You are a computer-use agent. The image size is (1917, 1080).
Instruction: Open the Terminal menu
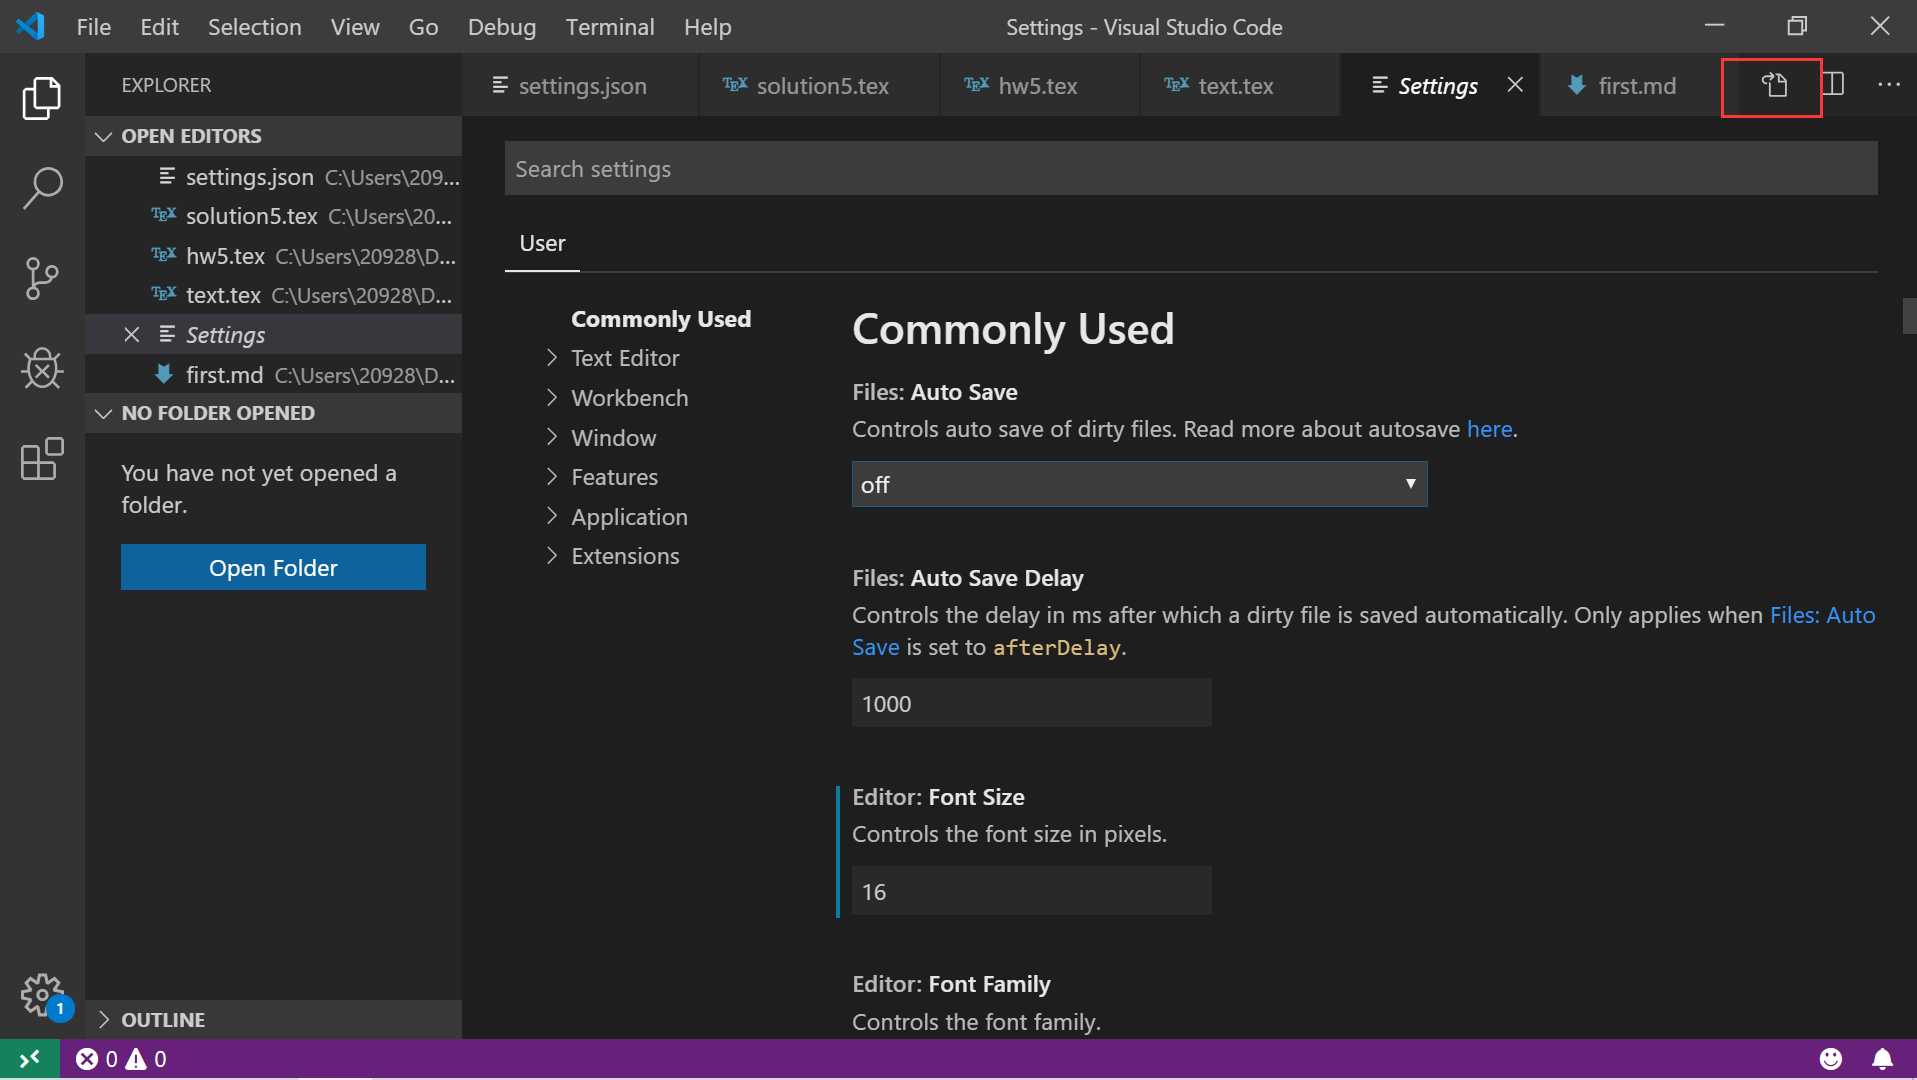pos(610,27)
